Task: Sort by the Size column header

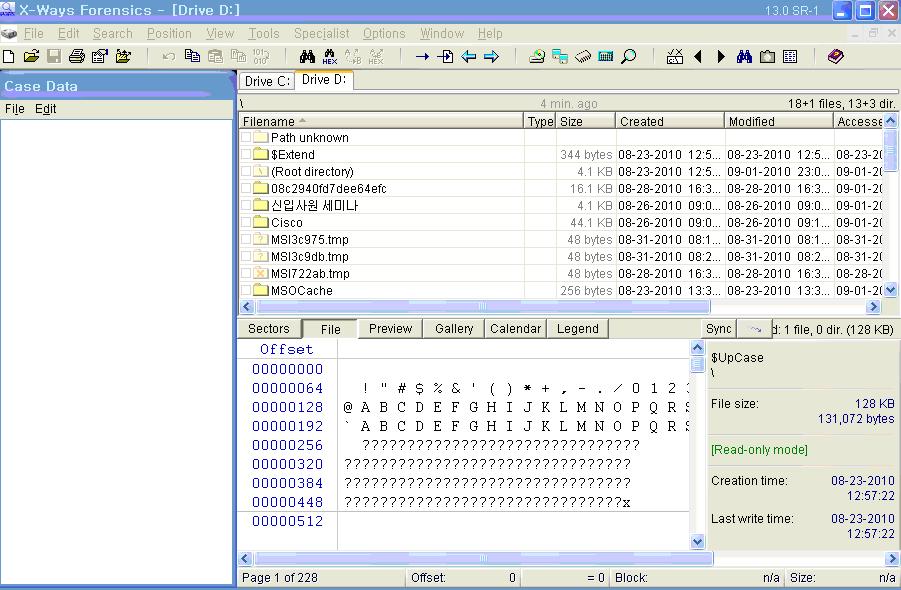Action: [x=586, y=121]
